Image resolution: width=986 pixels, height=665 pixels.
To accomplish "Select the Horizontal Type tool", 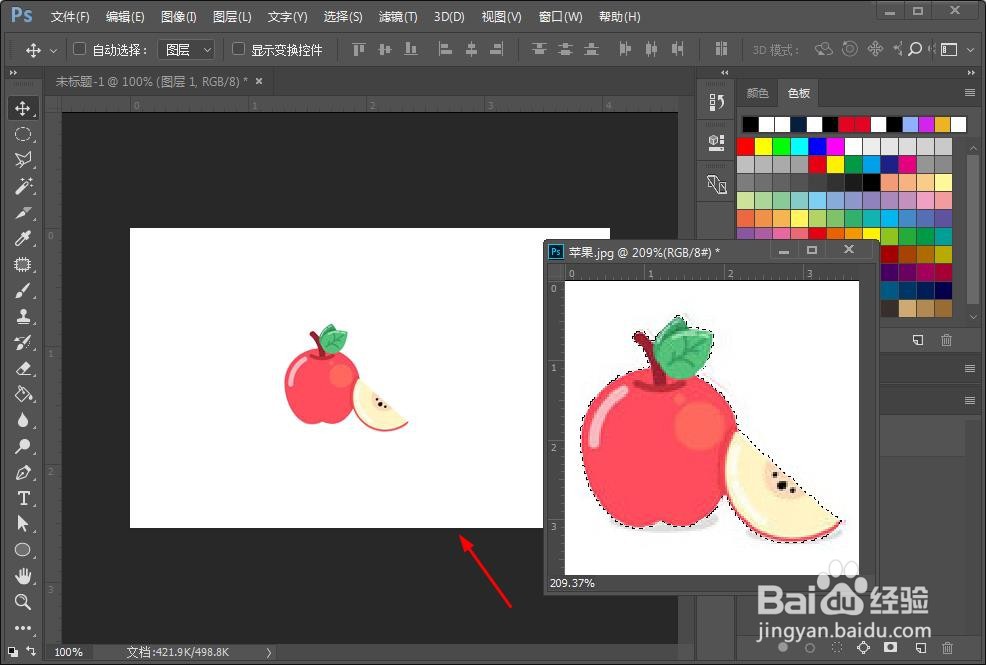I will (23, 498).
